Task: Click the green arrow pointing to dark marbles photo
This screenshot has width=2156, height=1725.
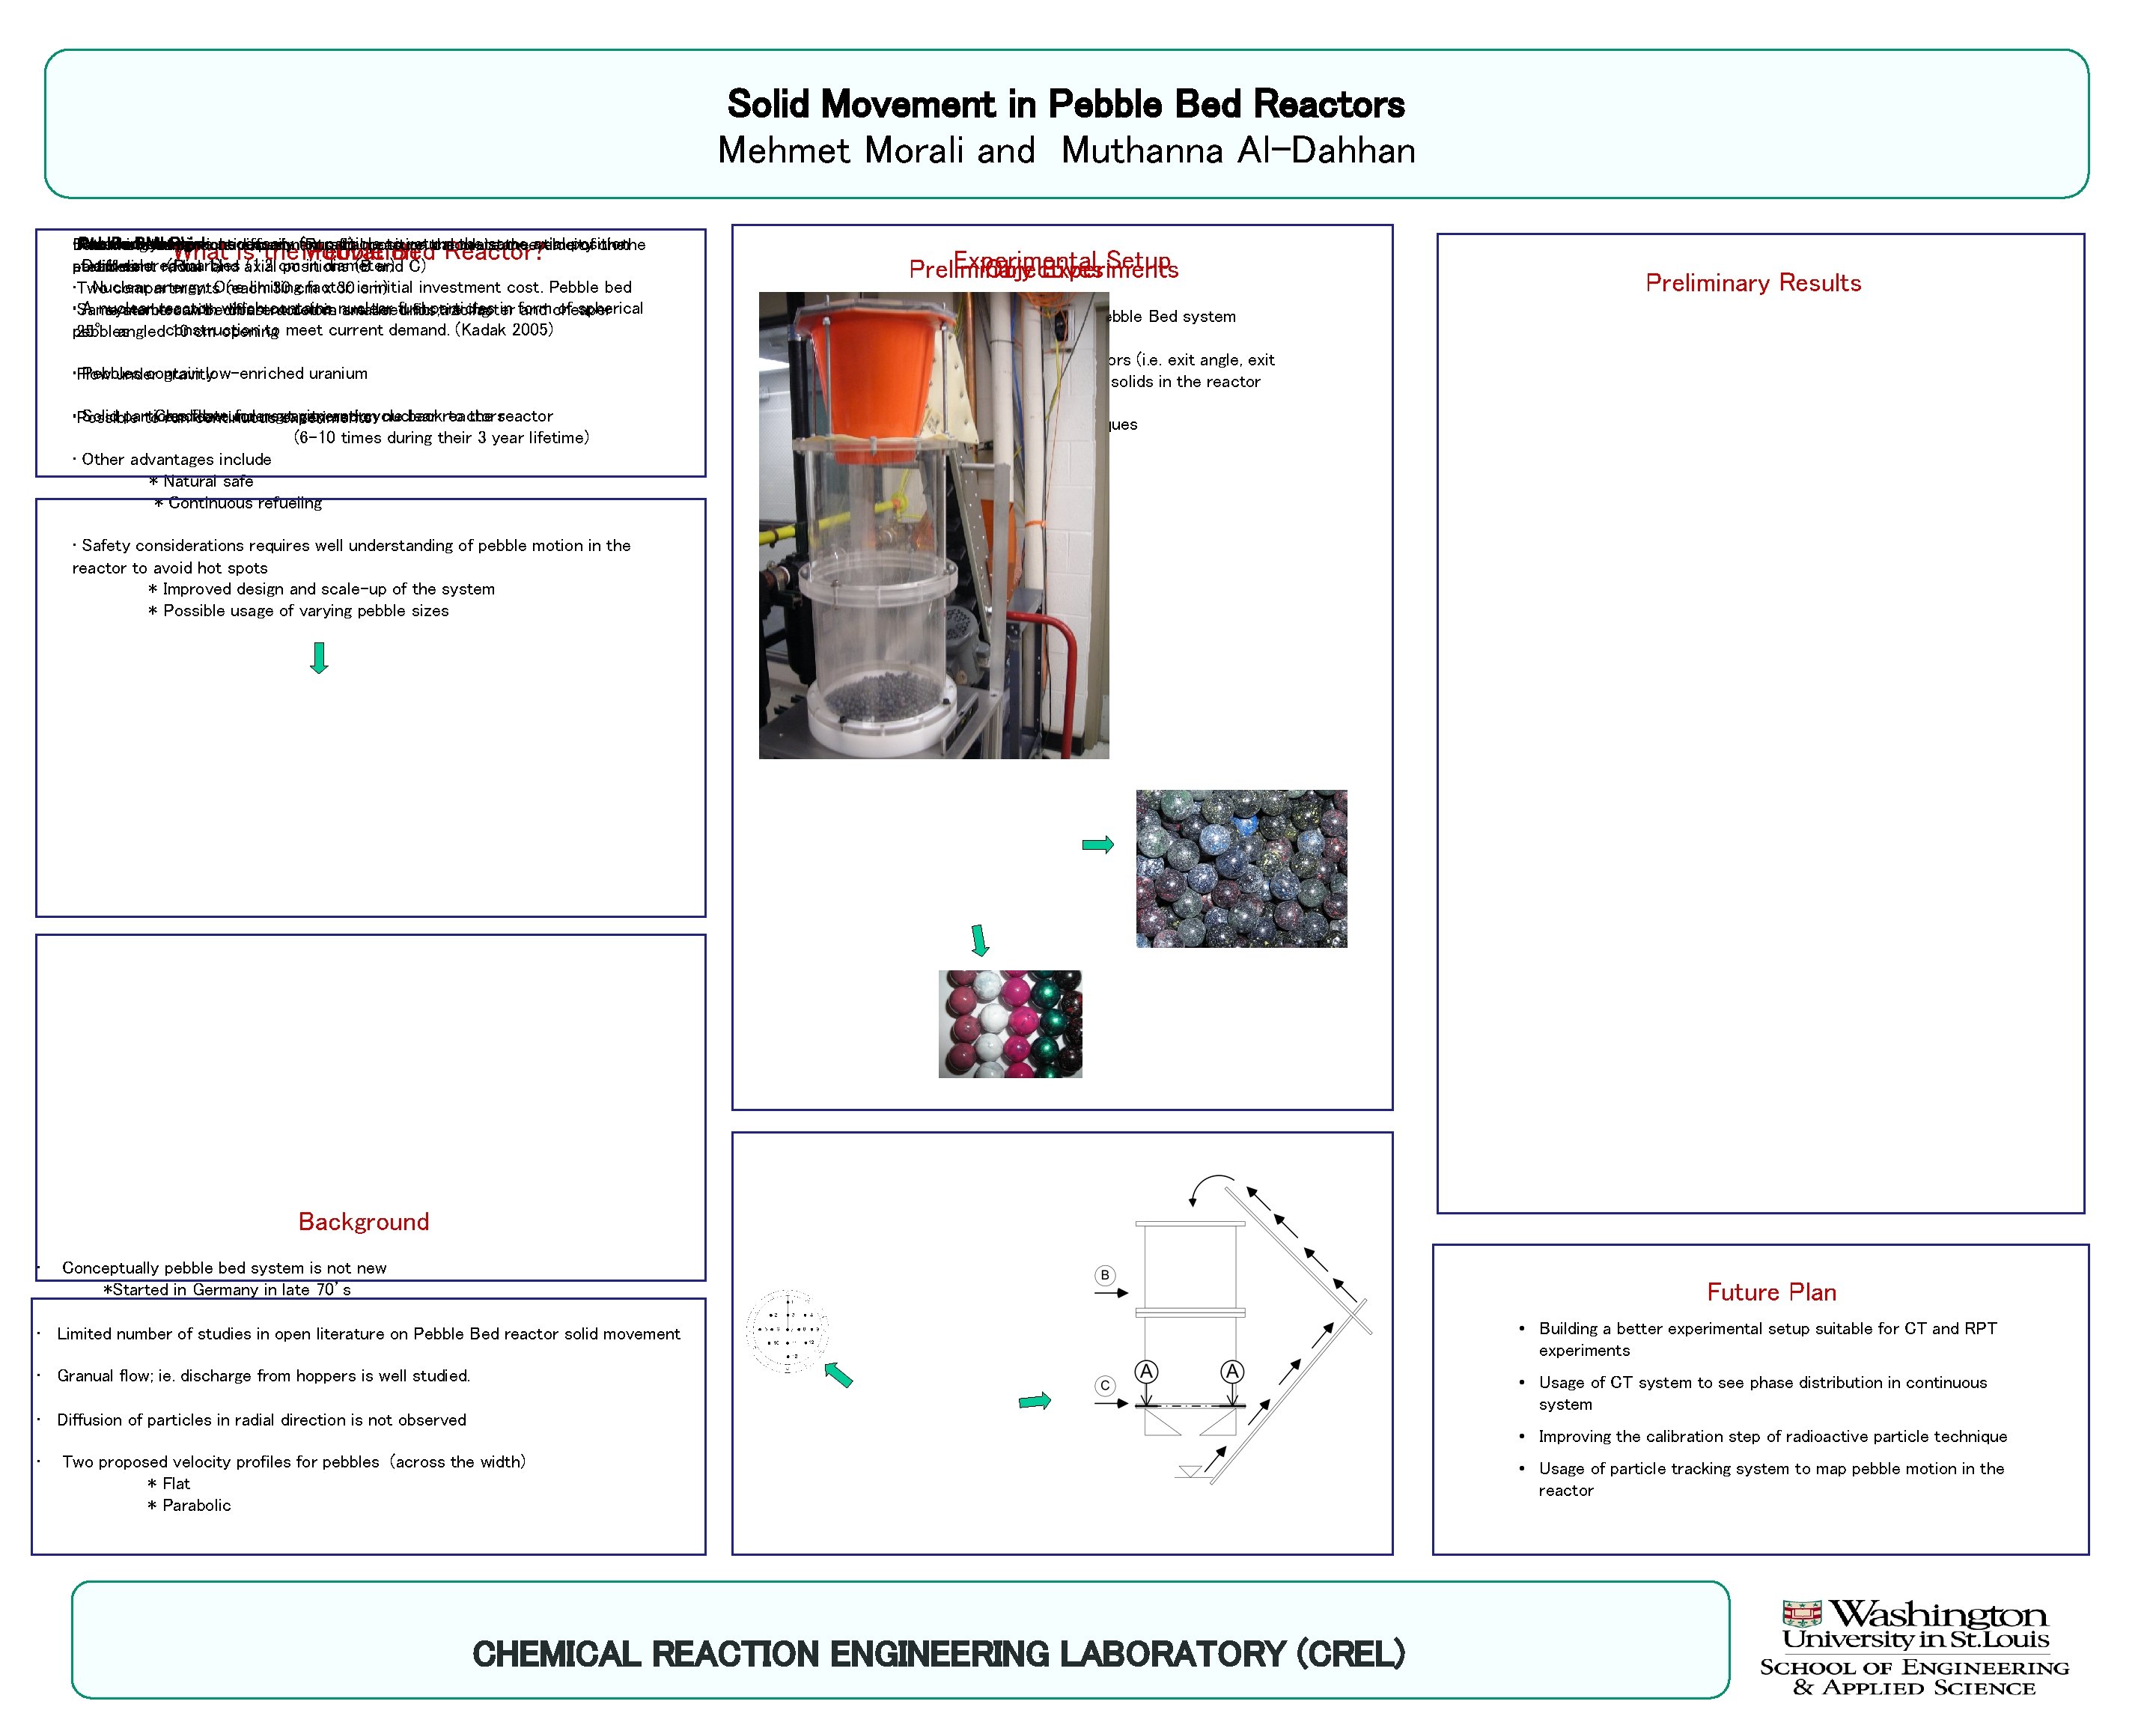Action: point(1098,845)
